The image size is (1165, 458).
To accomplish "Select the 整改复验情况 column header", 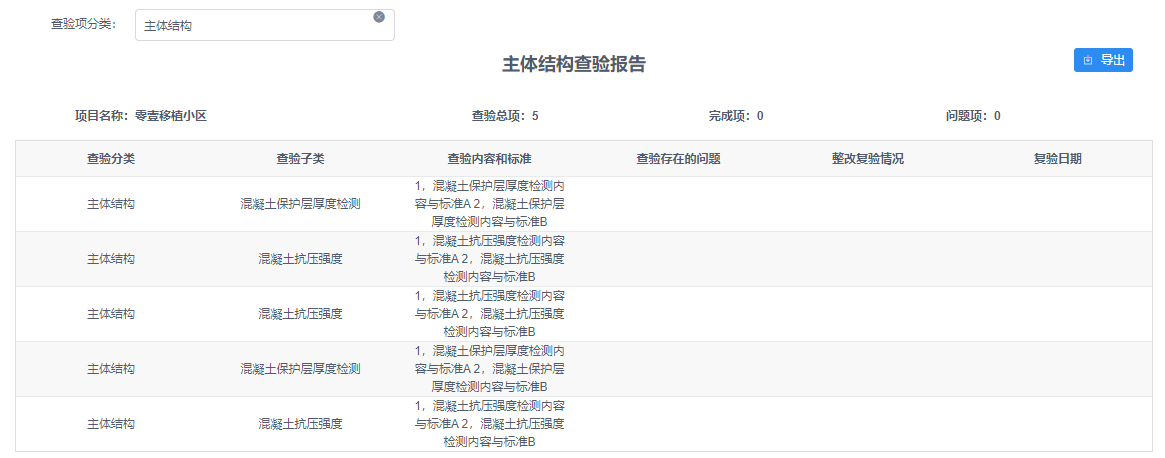I will tap(867, 159).
